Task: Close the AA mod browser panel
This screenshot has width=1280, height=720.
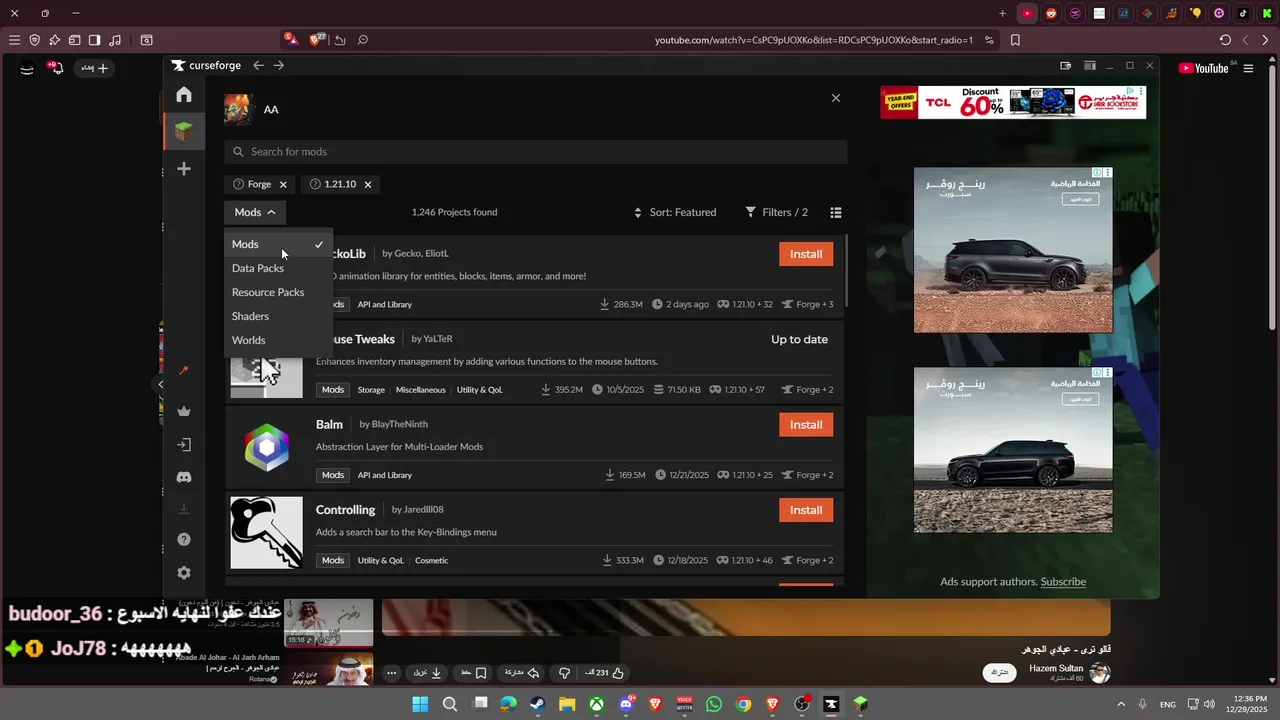Action: (836, 98)
